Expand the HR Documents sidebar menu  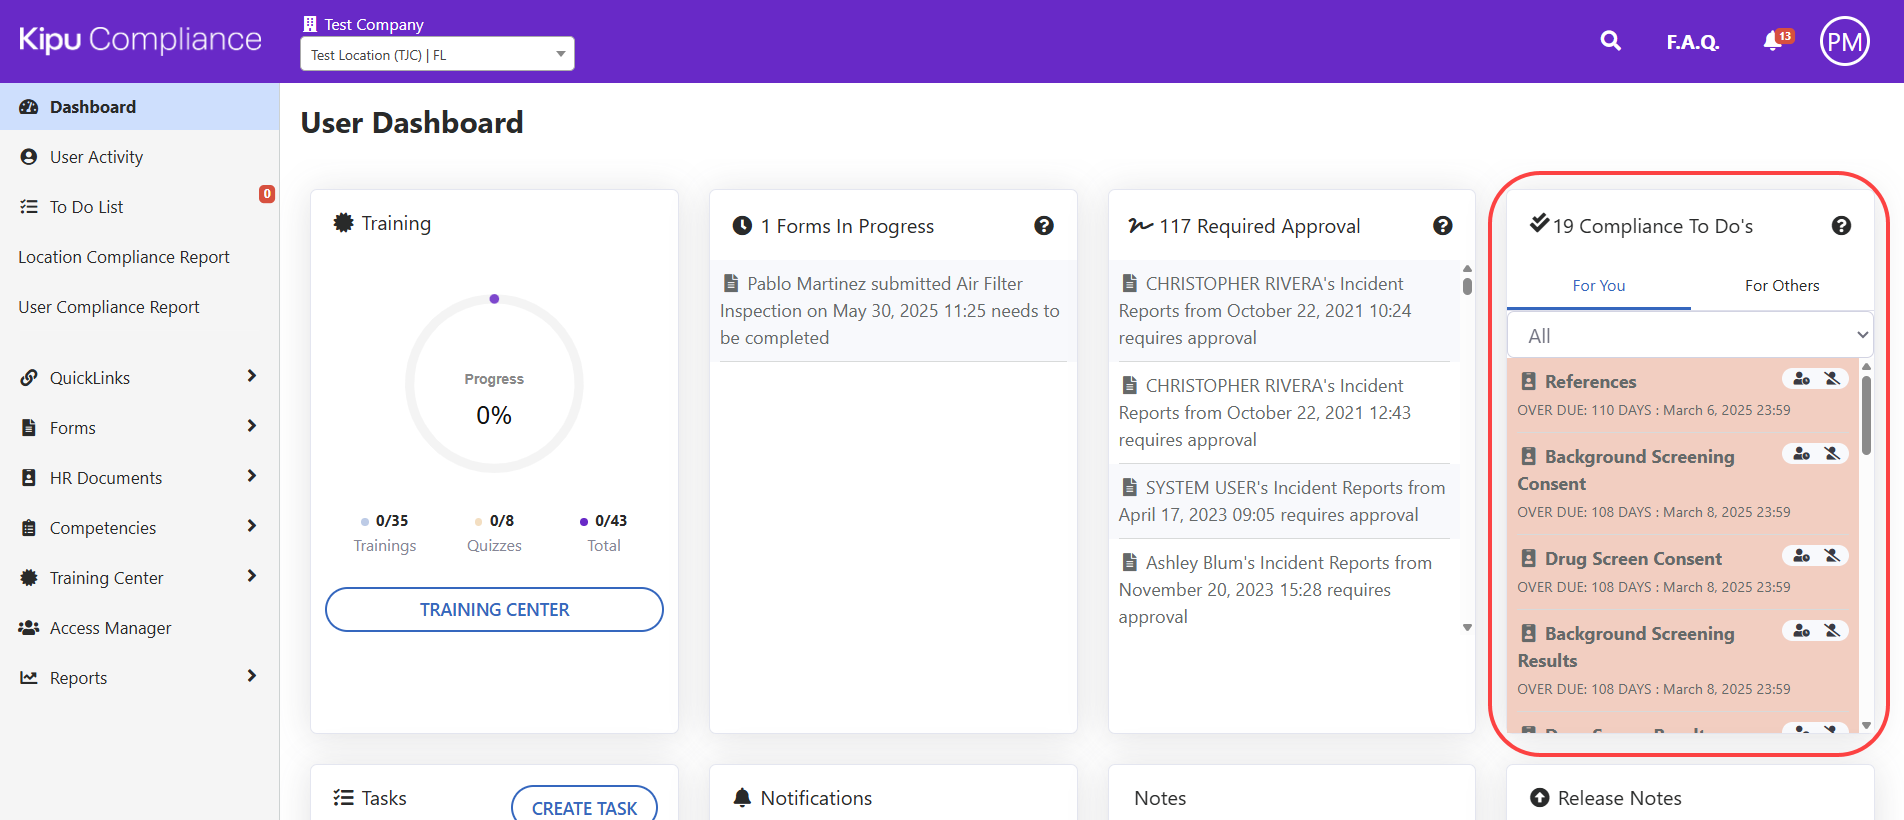tap(139, 478)
